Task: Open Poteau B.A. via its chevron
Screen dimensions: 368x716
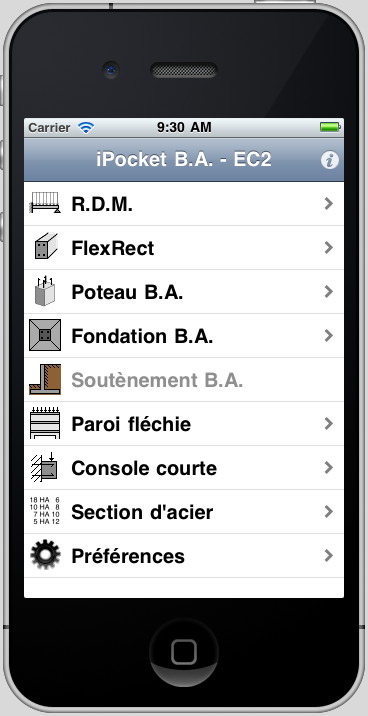Action: click(x=328, y=292)
